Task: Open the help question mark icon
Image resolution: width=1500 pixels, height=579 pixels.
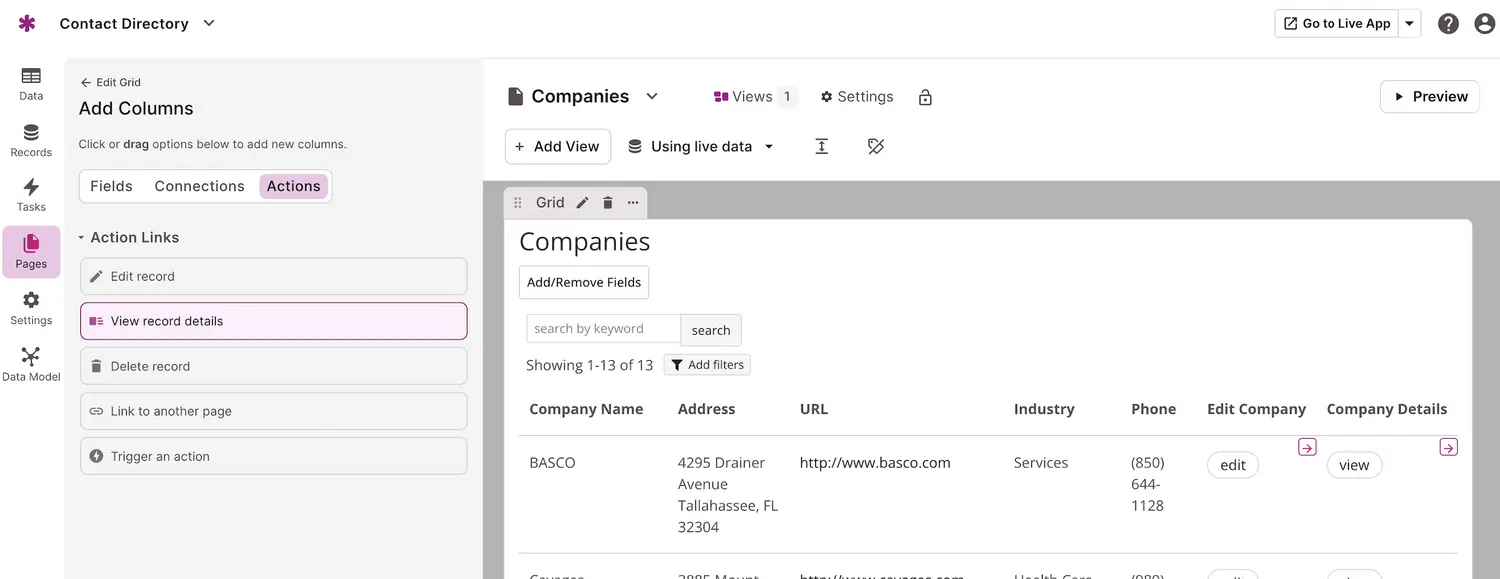Action: tap(1448, 24)
